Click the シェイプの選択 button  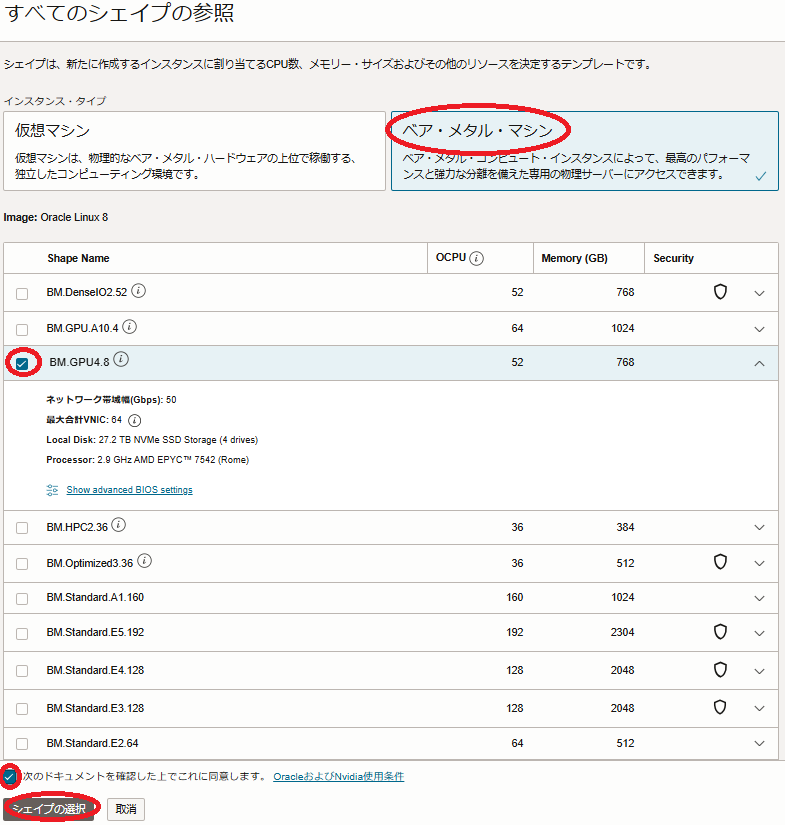50,808
